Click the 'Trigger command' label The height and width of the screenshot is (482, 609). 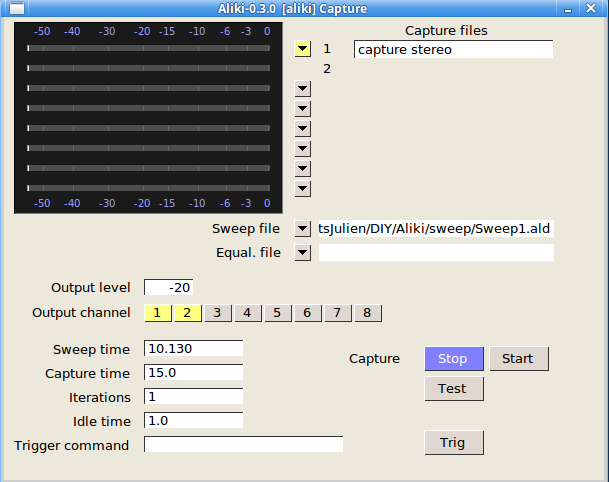(71, 445)
